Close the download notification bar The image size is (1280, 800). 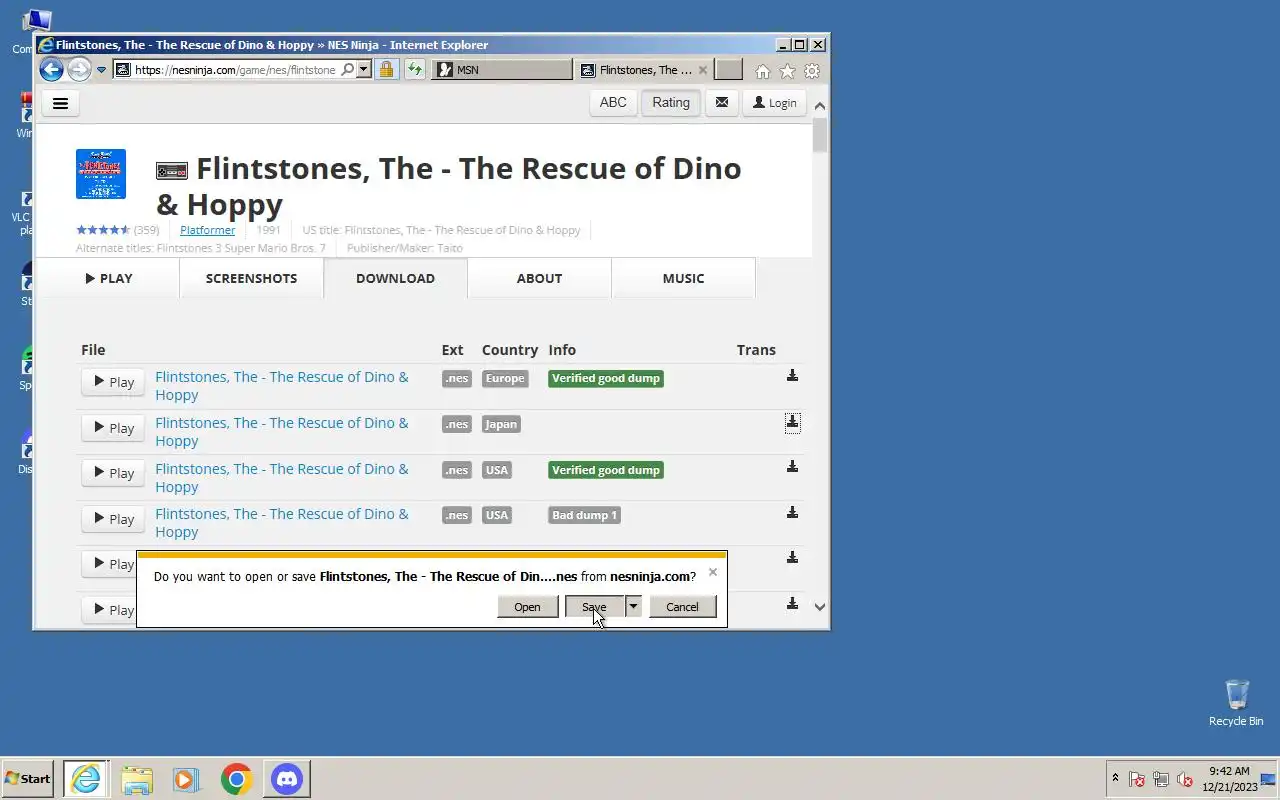pos(712,572)
